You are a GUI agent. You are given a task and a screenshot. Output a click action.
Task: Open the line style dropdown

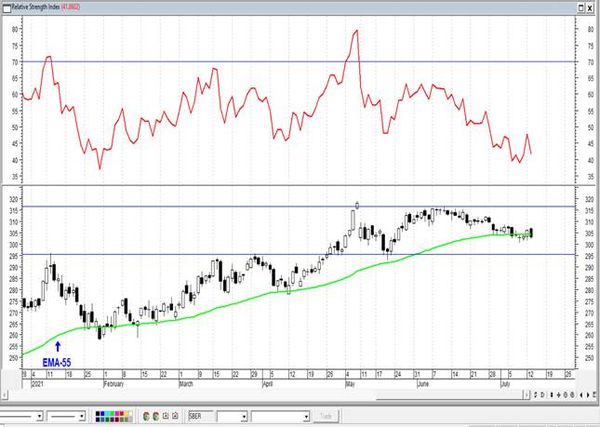tap(39, 416)
